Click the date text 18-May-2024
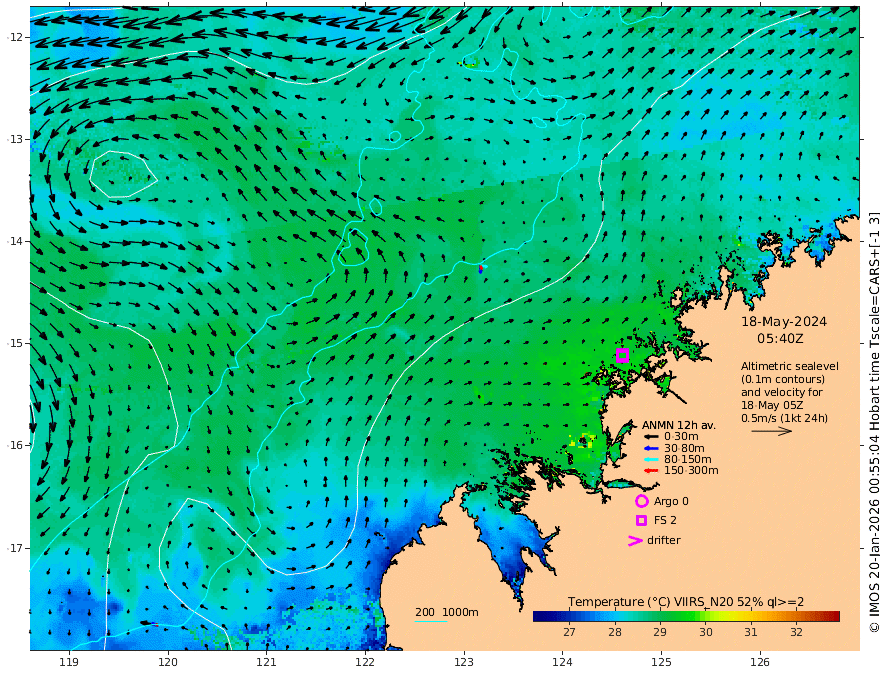The width and height of the screenshot is (880, 680). coord(784,321)
